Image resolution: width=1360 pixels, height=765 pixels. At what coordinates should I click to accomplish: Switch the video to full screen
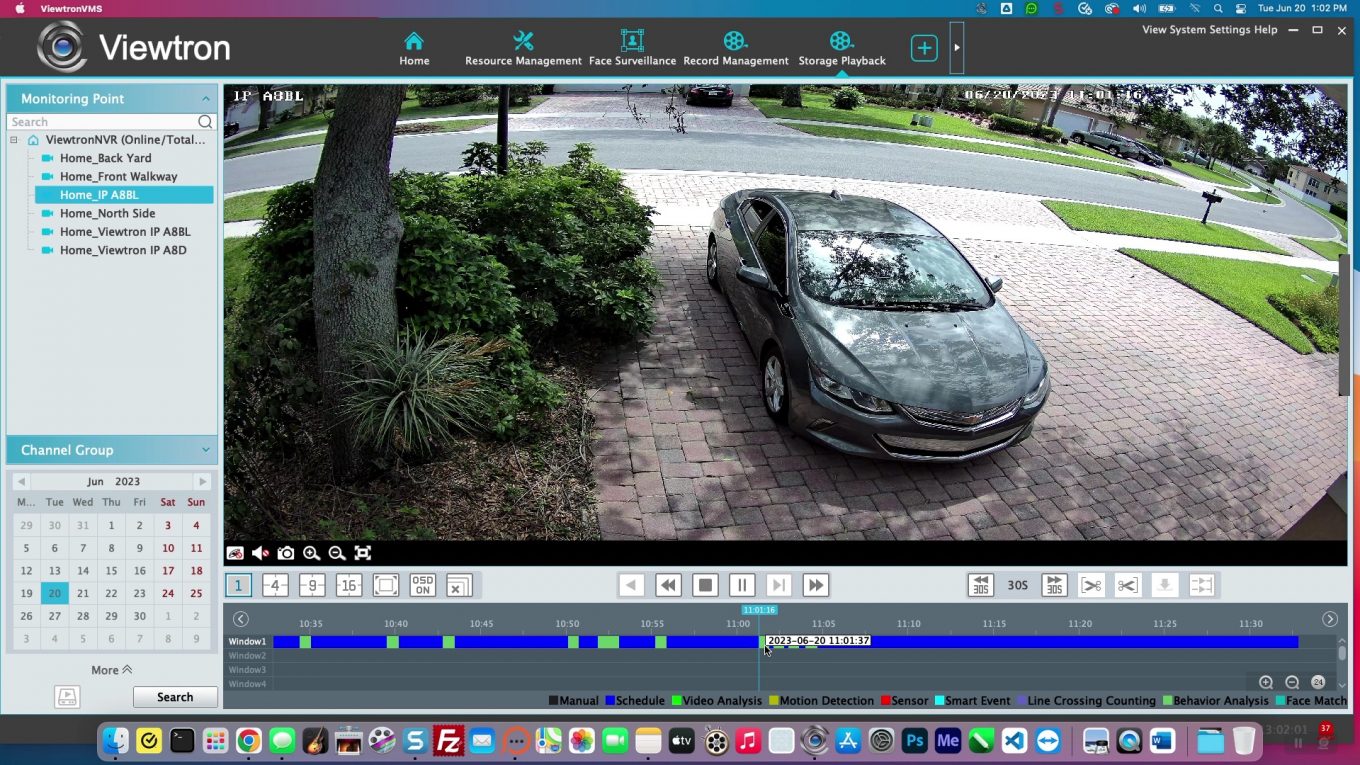[362, 552]
